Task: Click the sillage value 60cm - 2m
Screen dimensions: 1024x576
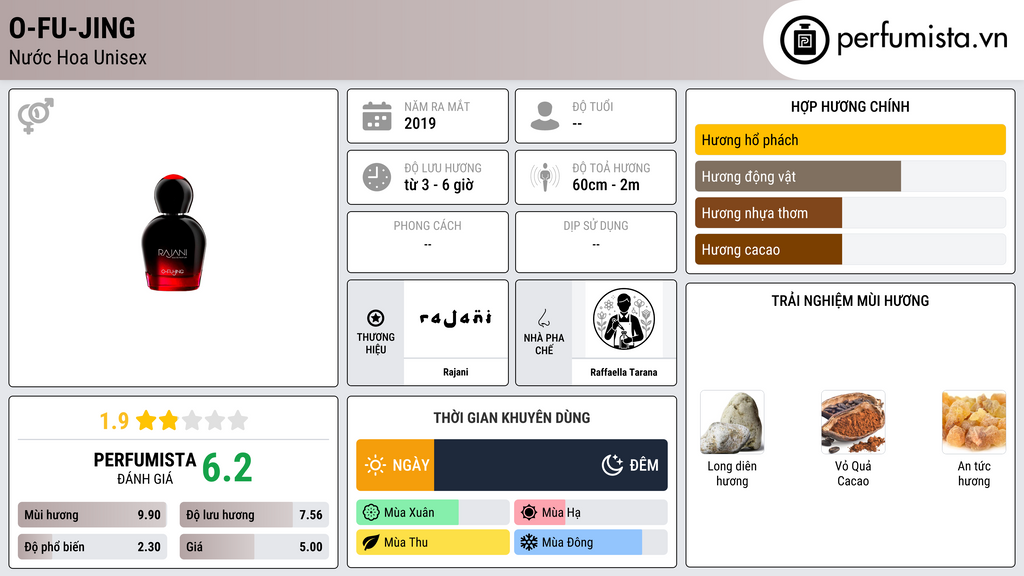Action: pos(606,185)
